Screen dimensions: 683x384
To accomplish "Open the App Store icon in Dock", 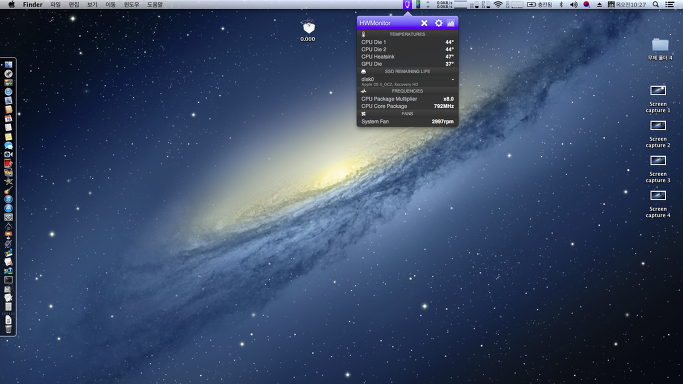I will tap(8, 208).
